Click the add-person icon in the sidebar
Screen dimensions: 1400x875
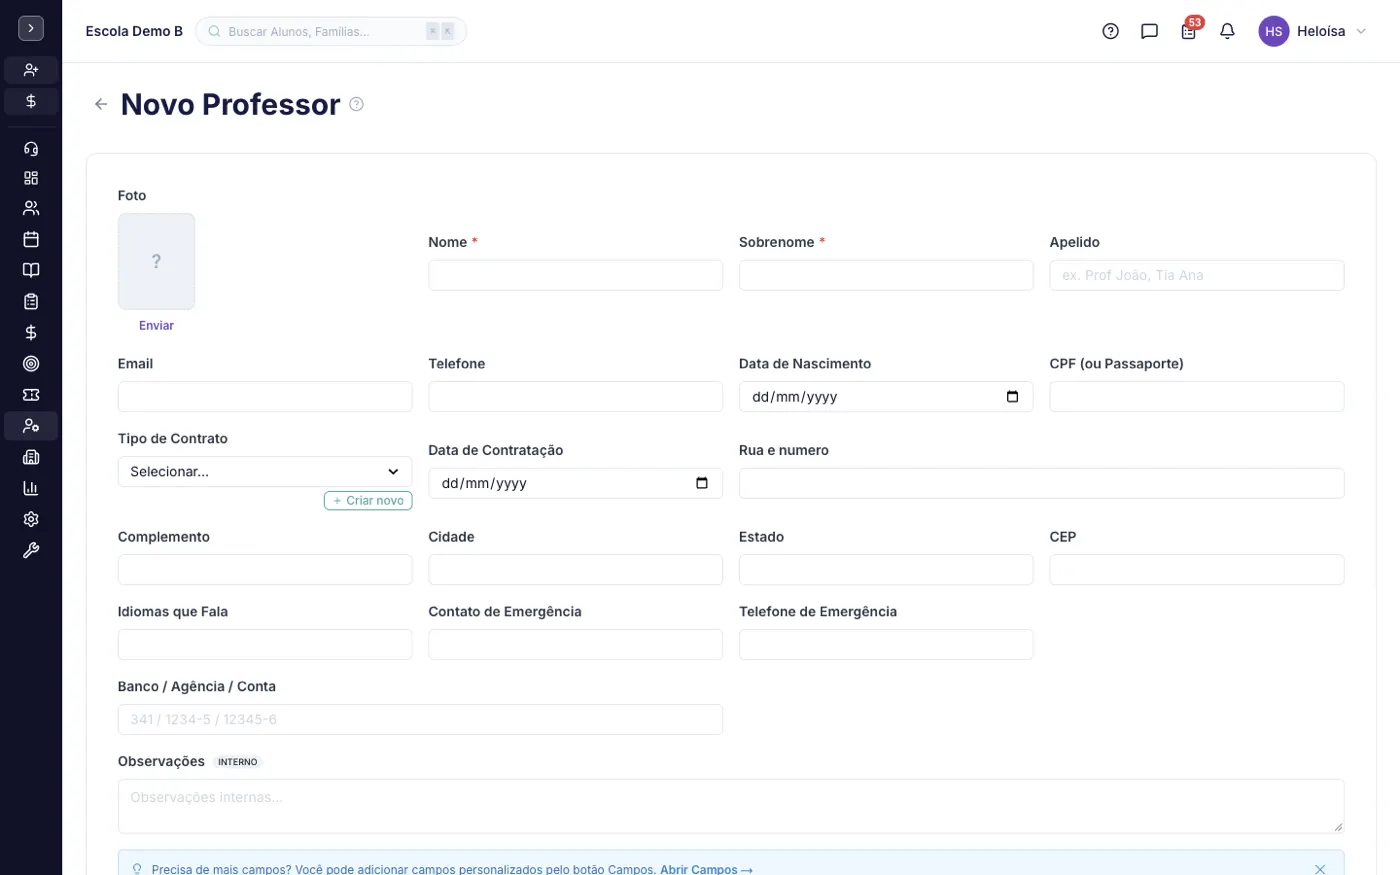tap(31, 70)
